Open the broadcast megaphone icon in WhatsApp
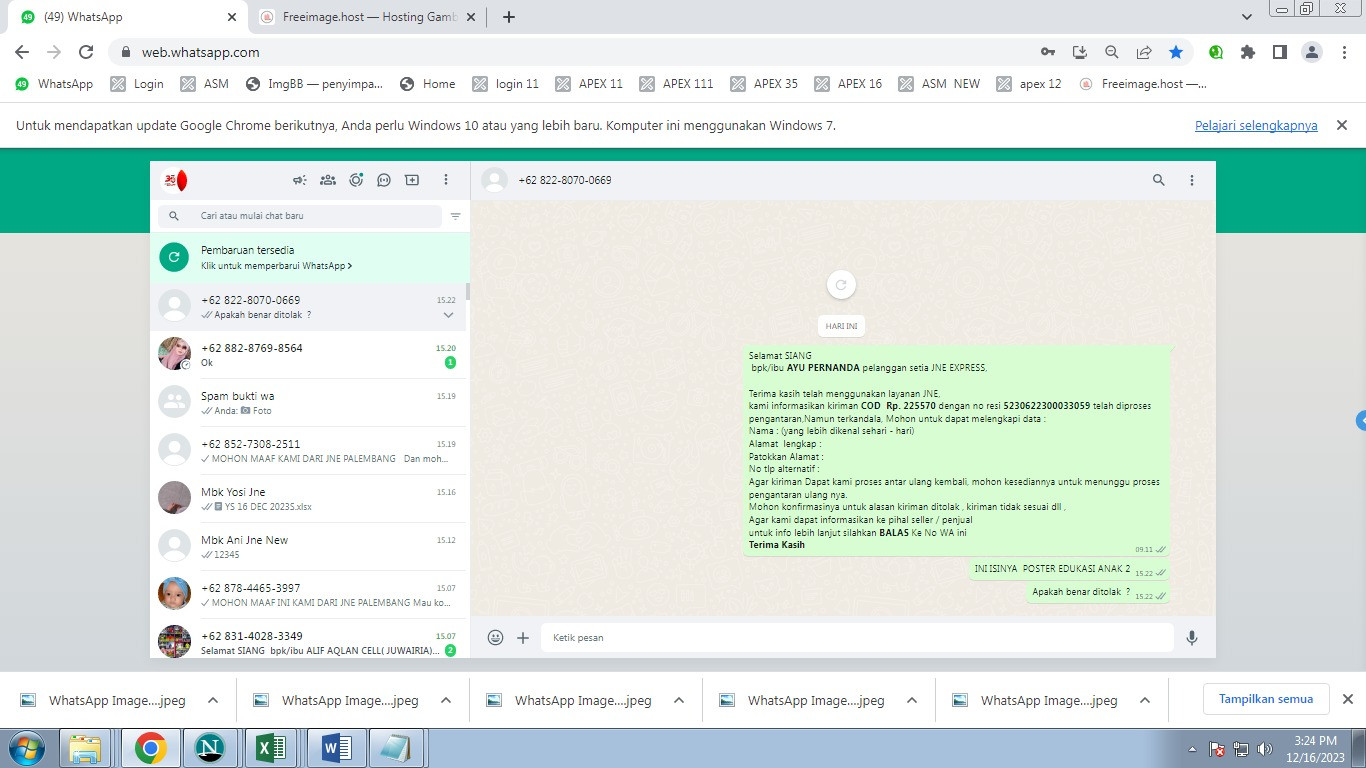 click(x=299, y=180)
